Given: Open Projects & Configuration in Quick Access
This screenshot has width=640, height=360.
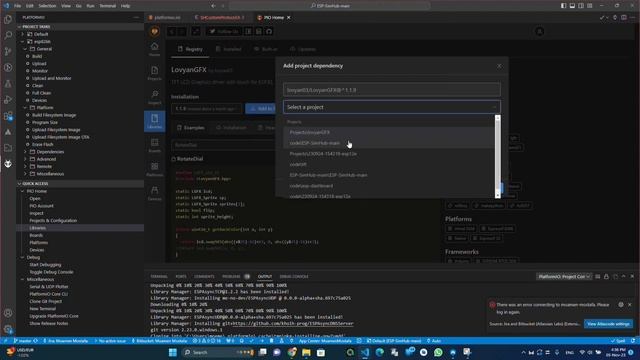Looking at the screenshot, I should coord(53,220).
